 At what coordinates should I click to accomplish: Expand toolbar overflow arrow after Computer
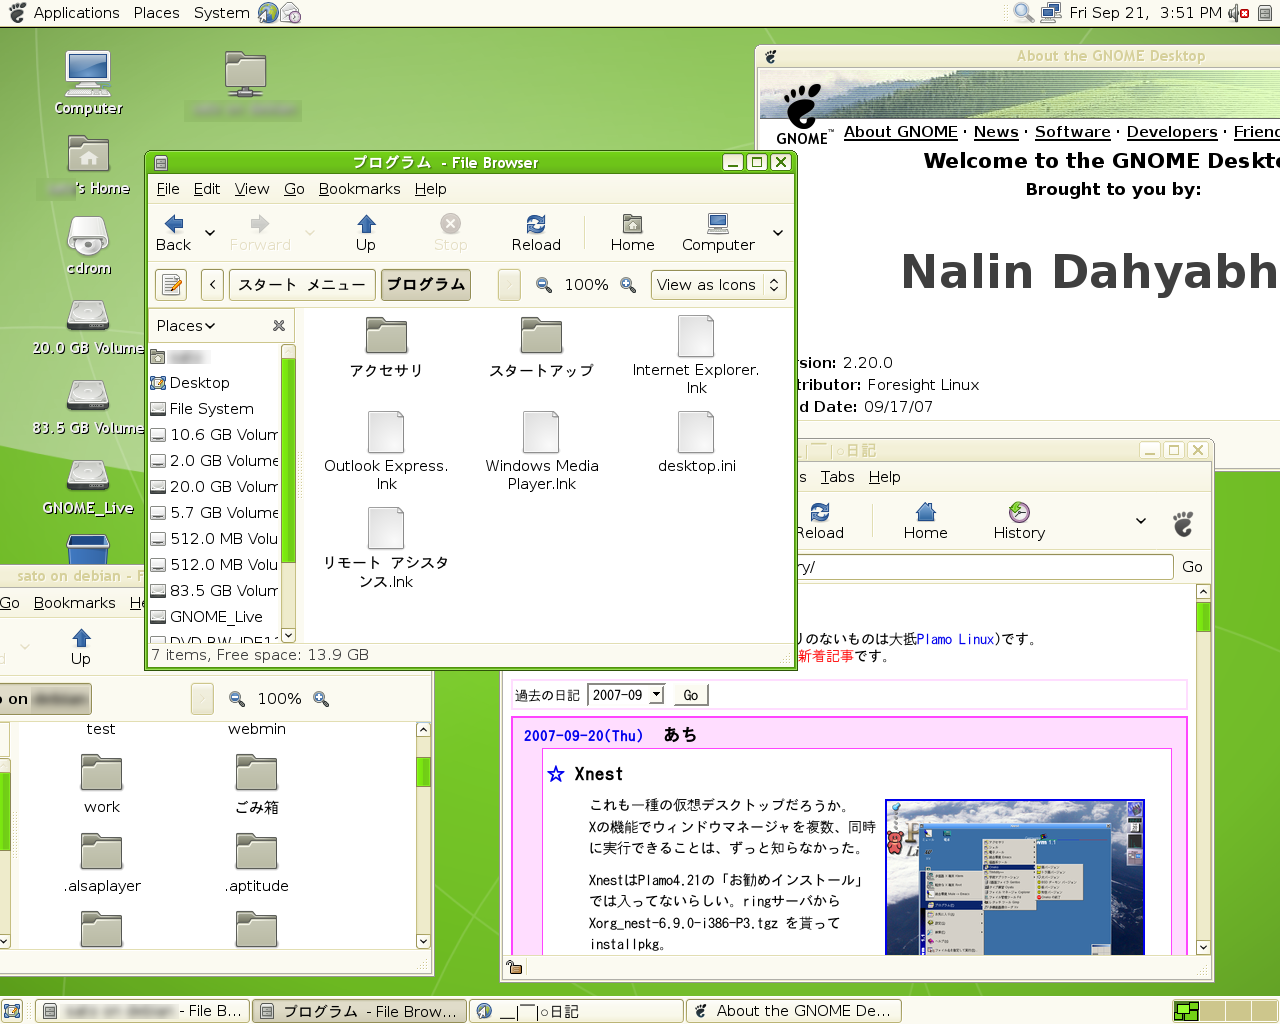pos(778,233)
